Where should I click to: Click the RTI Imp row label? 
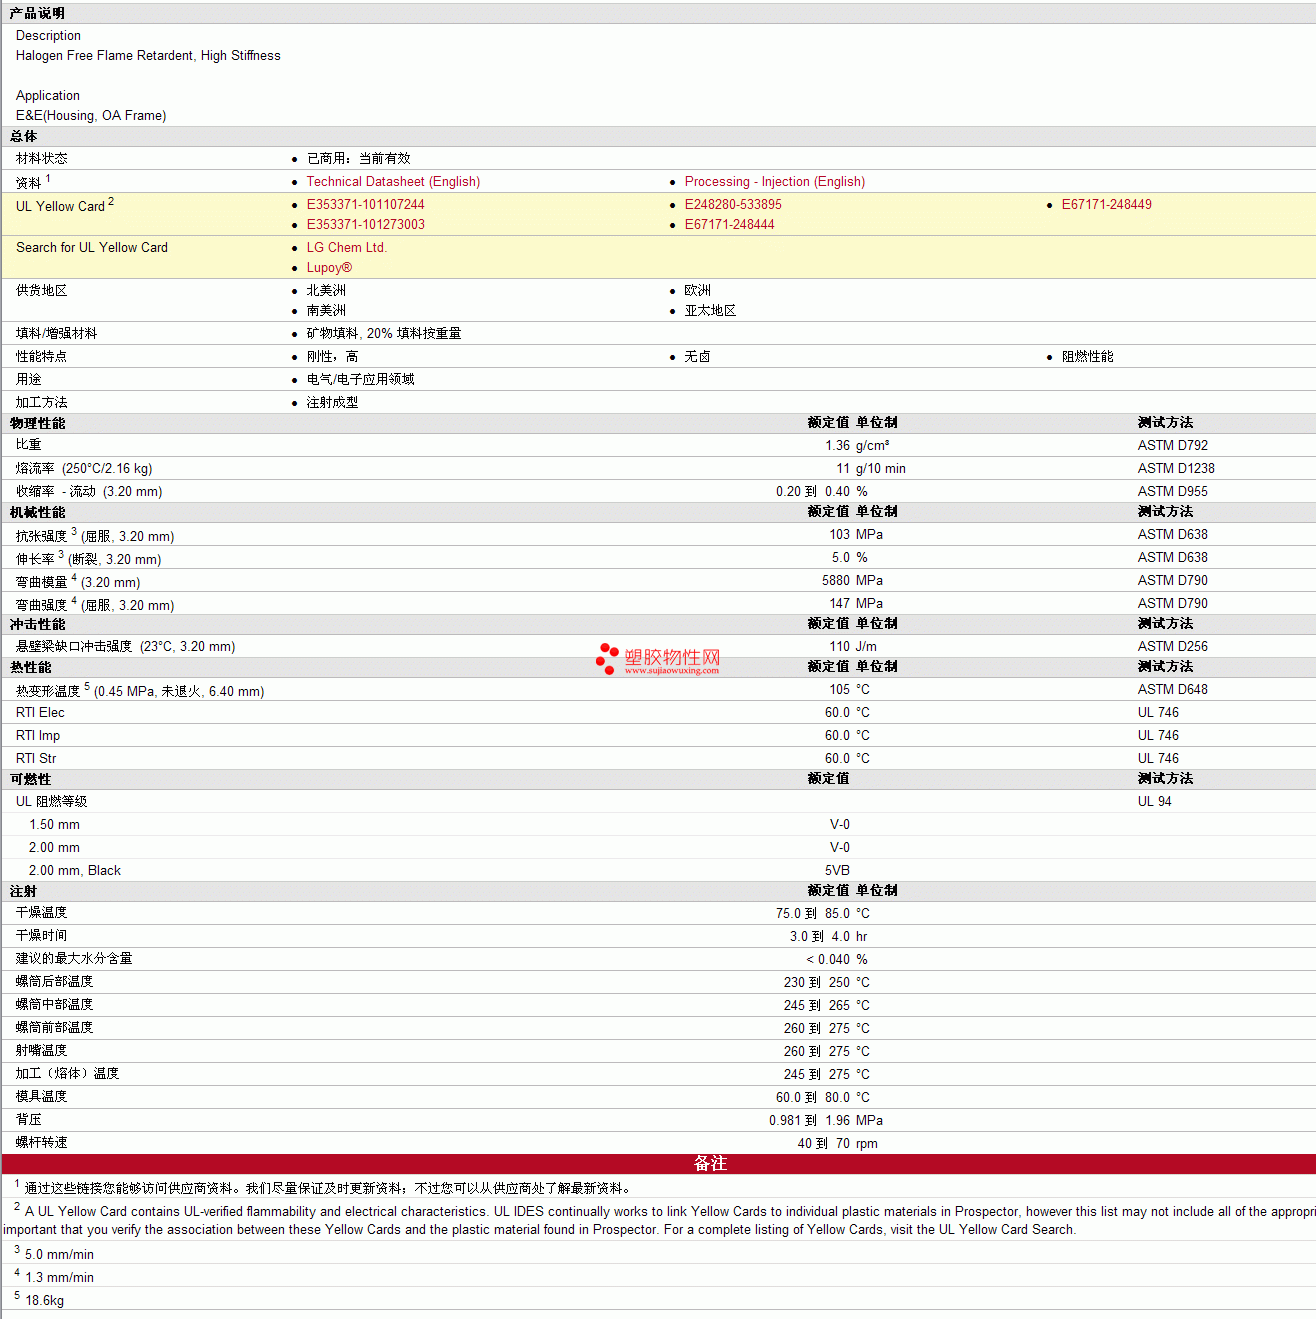tap(38, 736)
